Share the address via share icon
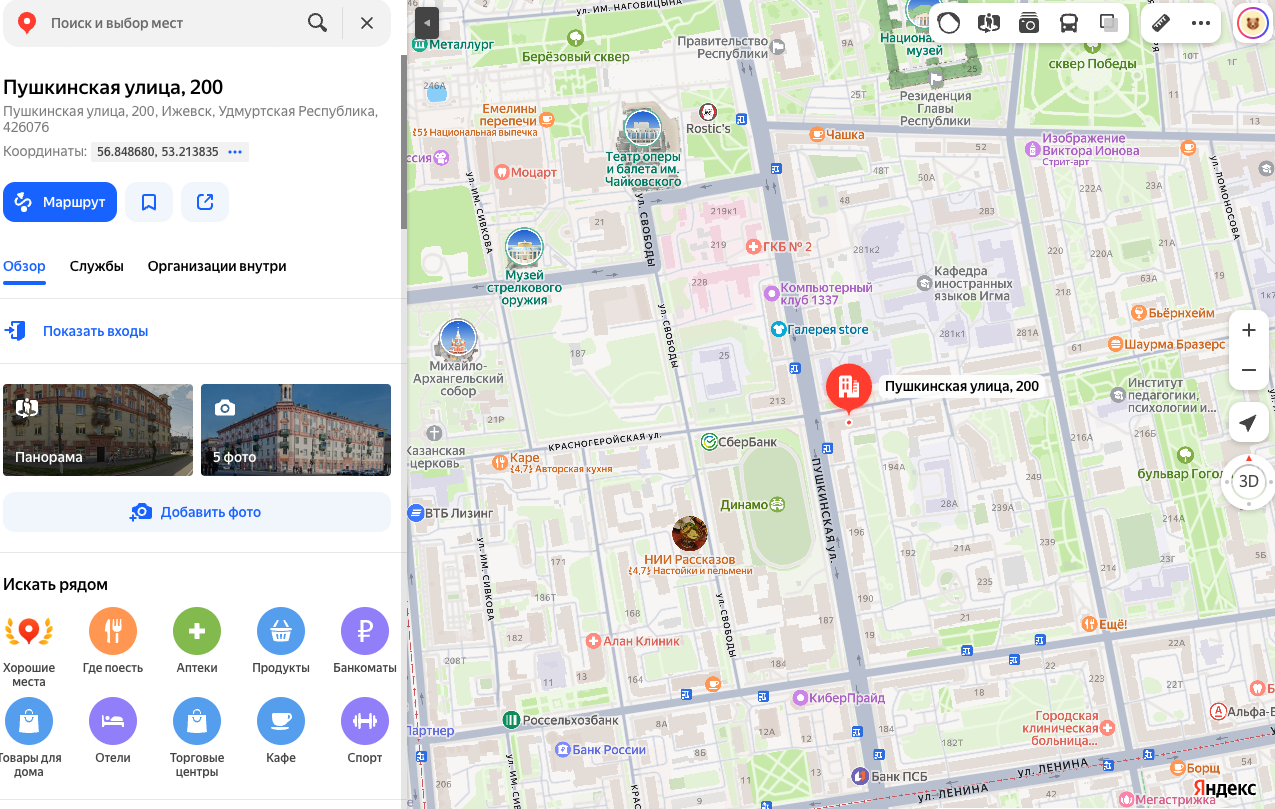Viewport: 1275px width, 809px height. click(205, 202)
